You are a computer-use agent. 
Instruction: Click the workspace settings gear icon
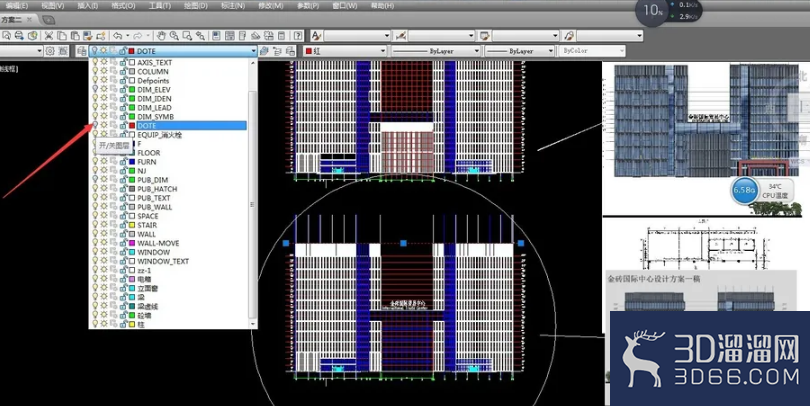point(50,51)
